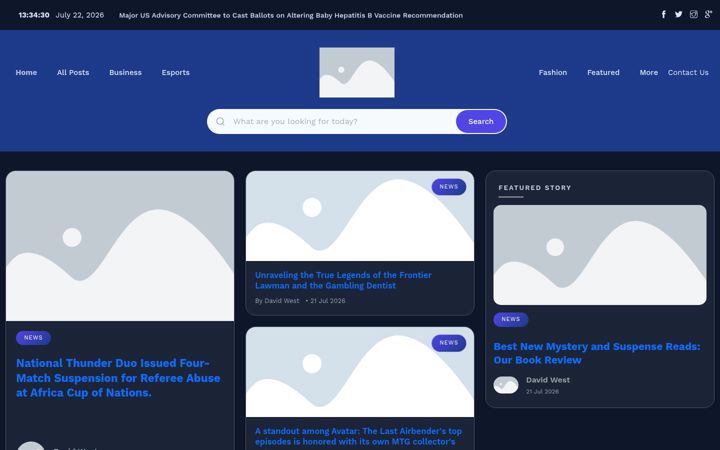720x450 pixels.
Task: Click the site logo placeholder image
Action: tap(357, 73)
